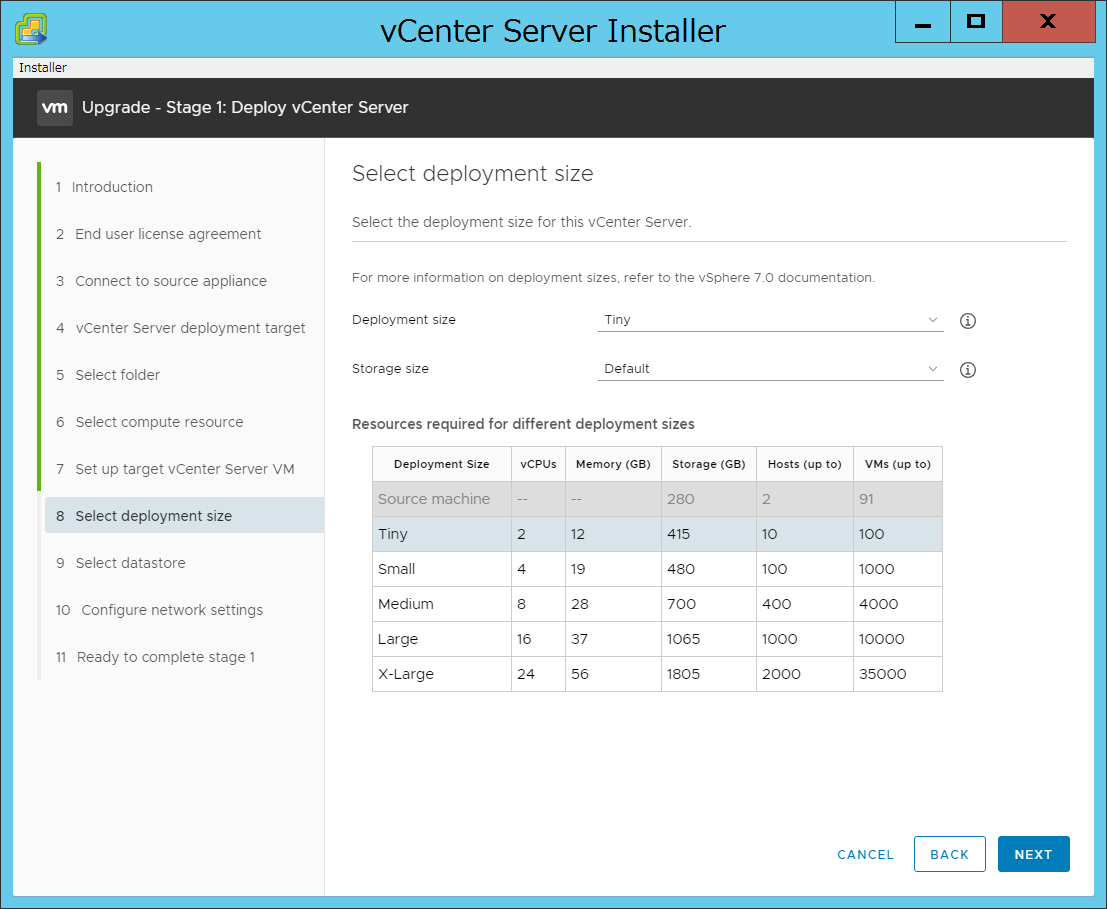Click the Large row label
Viewport: 1107px width, 909px height.
(398, 639)
